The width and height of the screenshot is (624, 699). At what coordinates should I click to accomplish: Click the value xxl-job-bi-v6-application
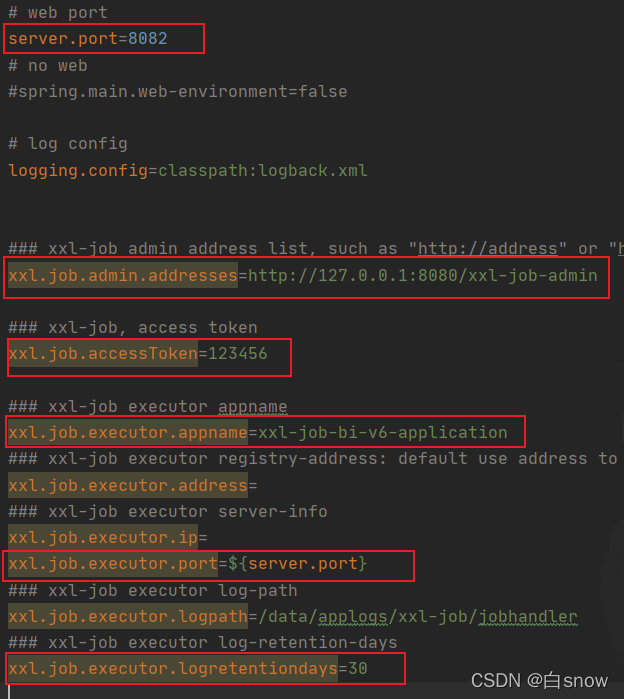pyautogui.click(x=383, y=432)
